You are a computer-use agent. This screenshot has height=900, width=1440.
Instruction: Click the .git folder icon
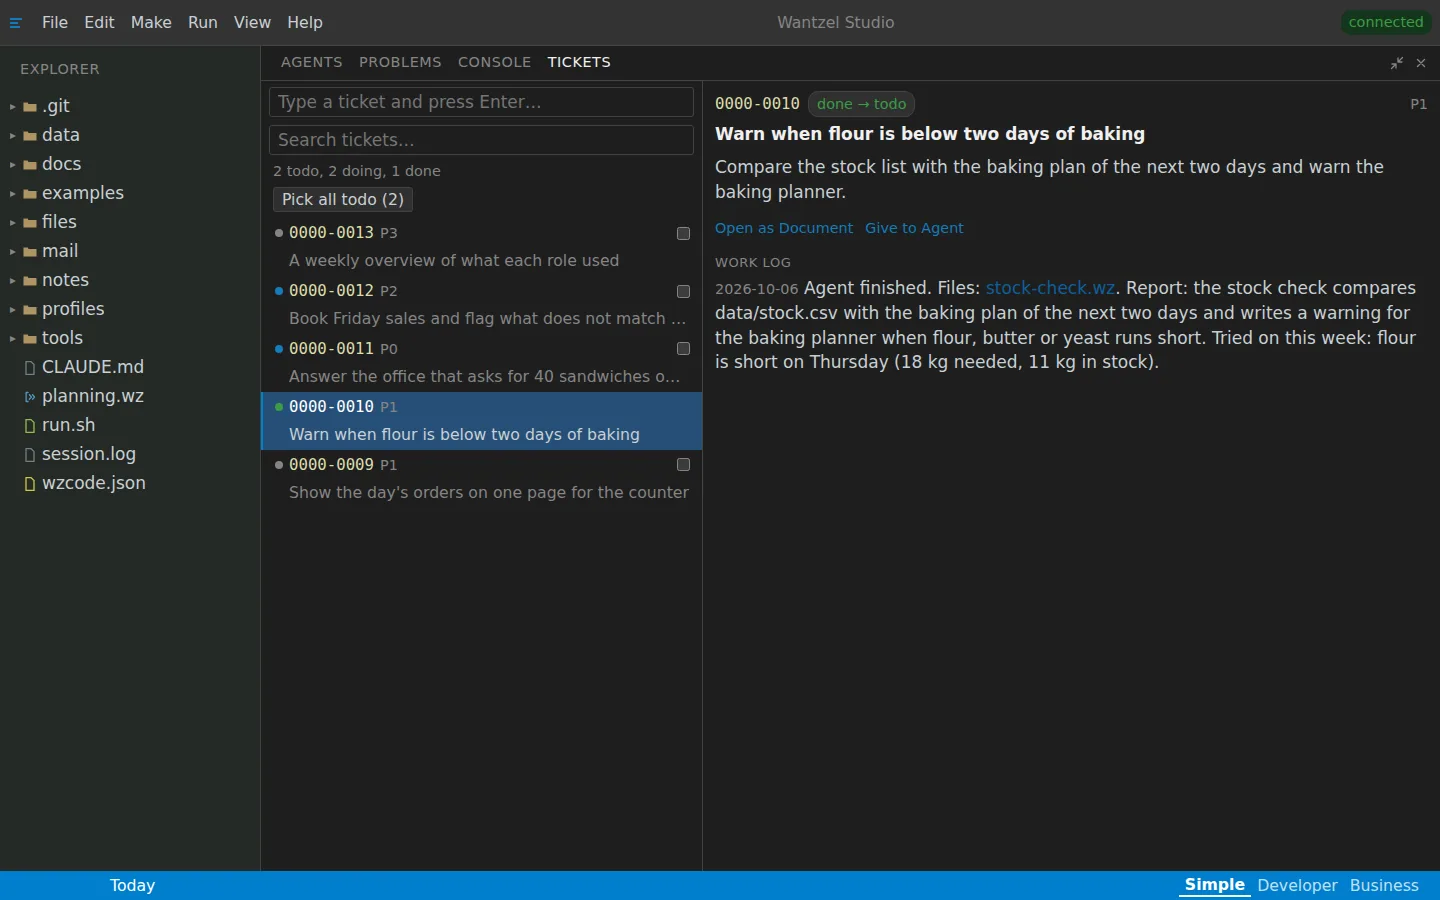[30, 107]
